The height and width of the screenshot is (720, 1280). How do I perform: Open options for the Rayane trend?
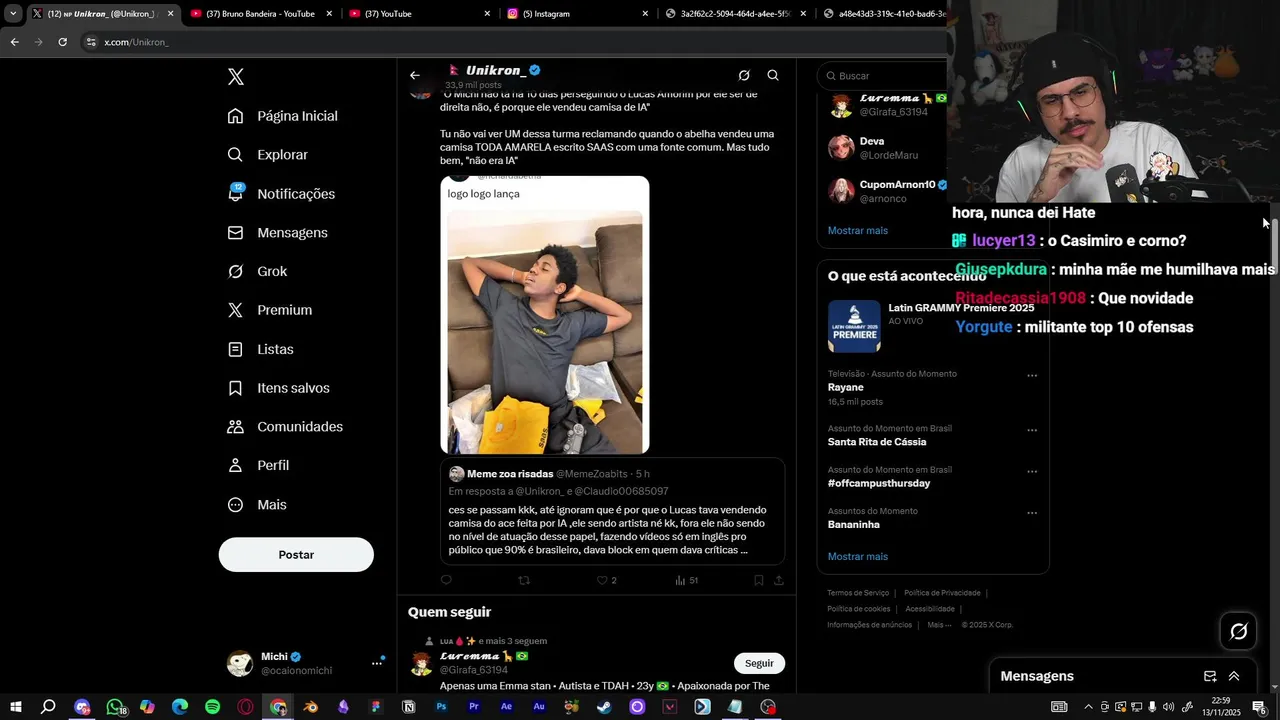1032,376
